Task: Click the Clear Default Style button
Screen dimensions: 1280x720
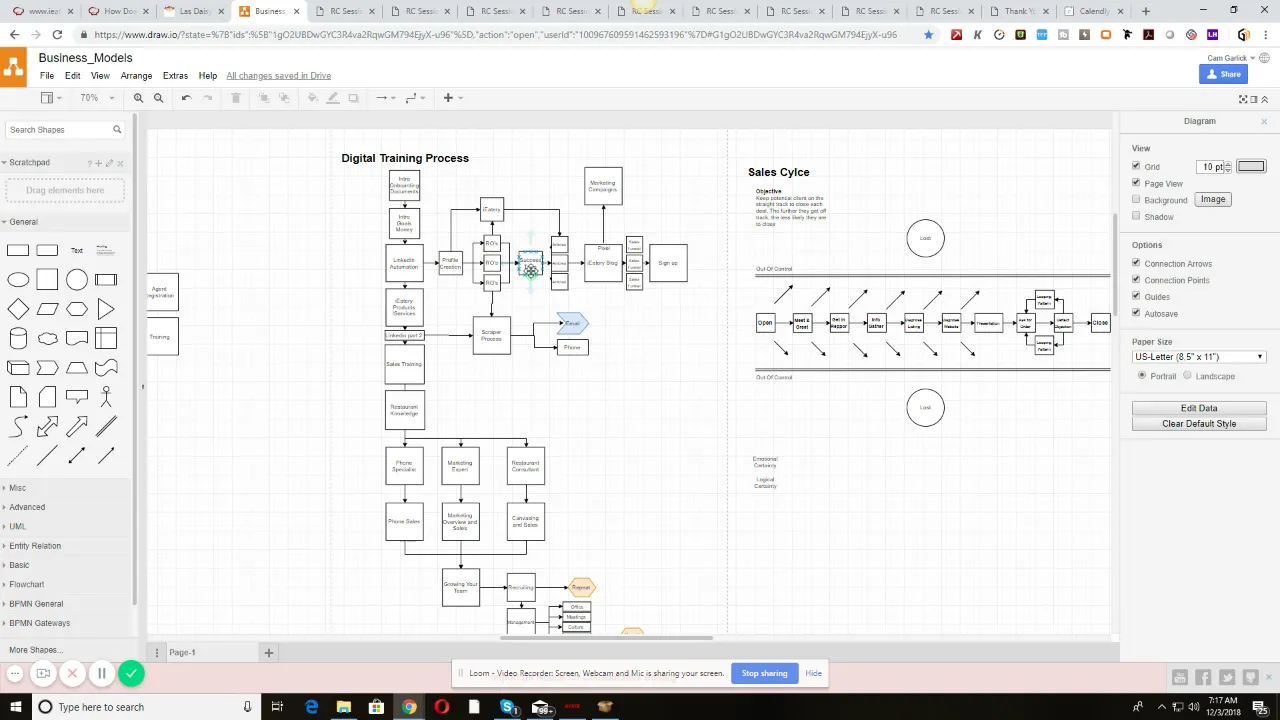Action: tap(1199, 424)
